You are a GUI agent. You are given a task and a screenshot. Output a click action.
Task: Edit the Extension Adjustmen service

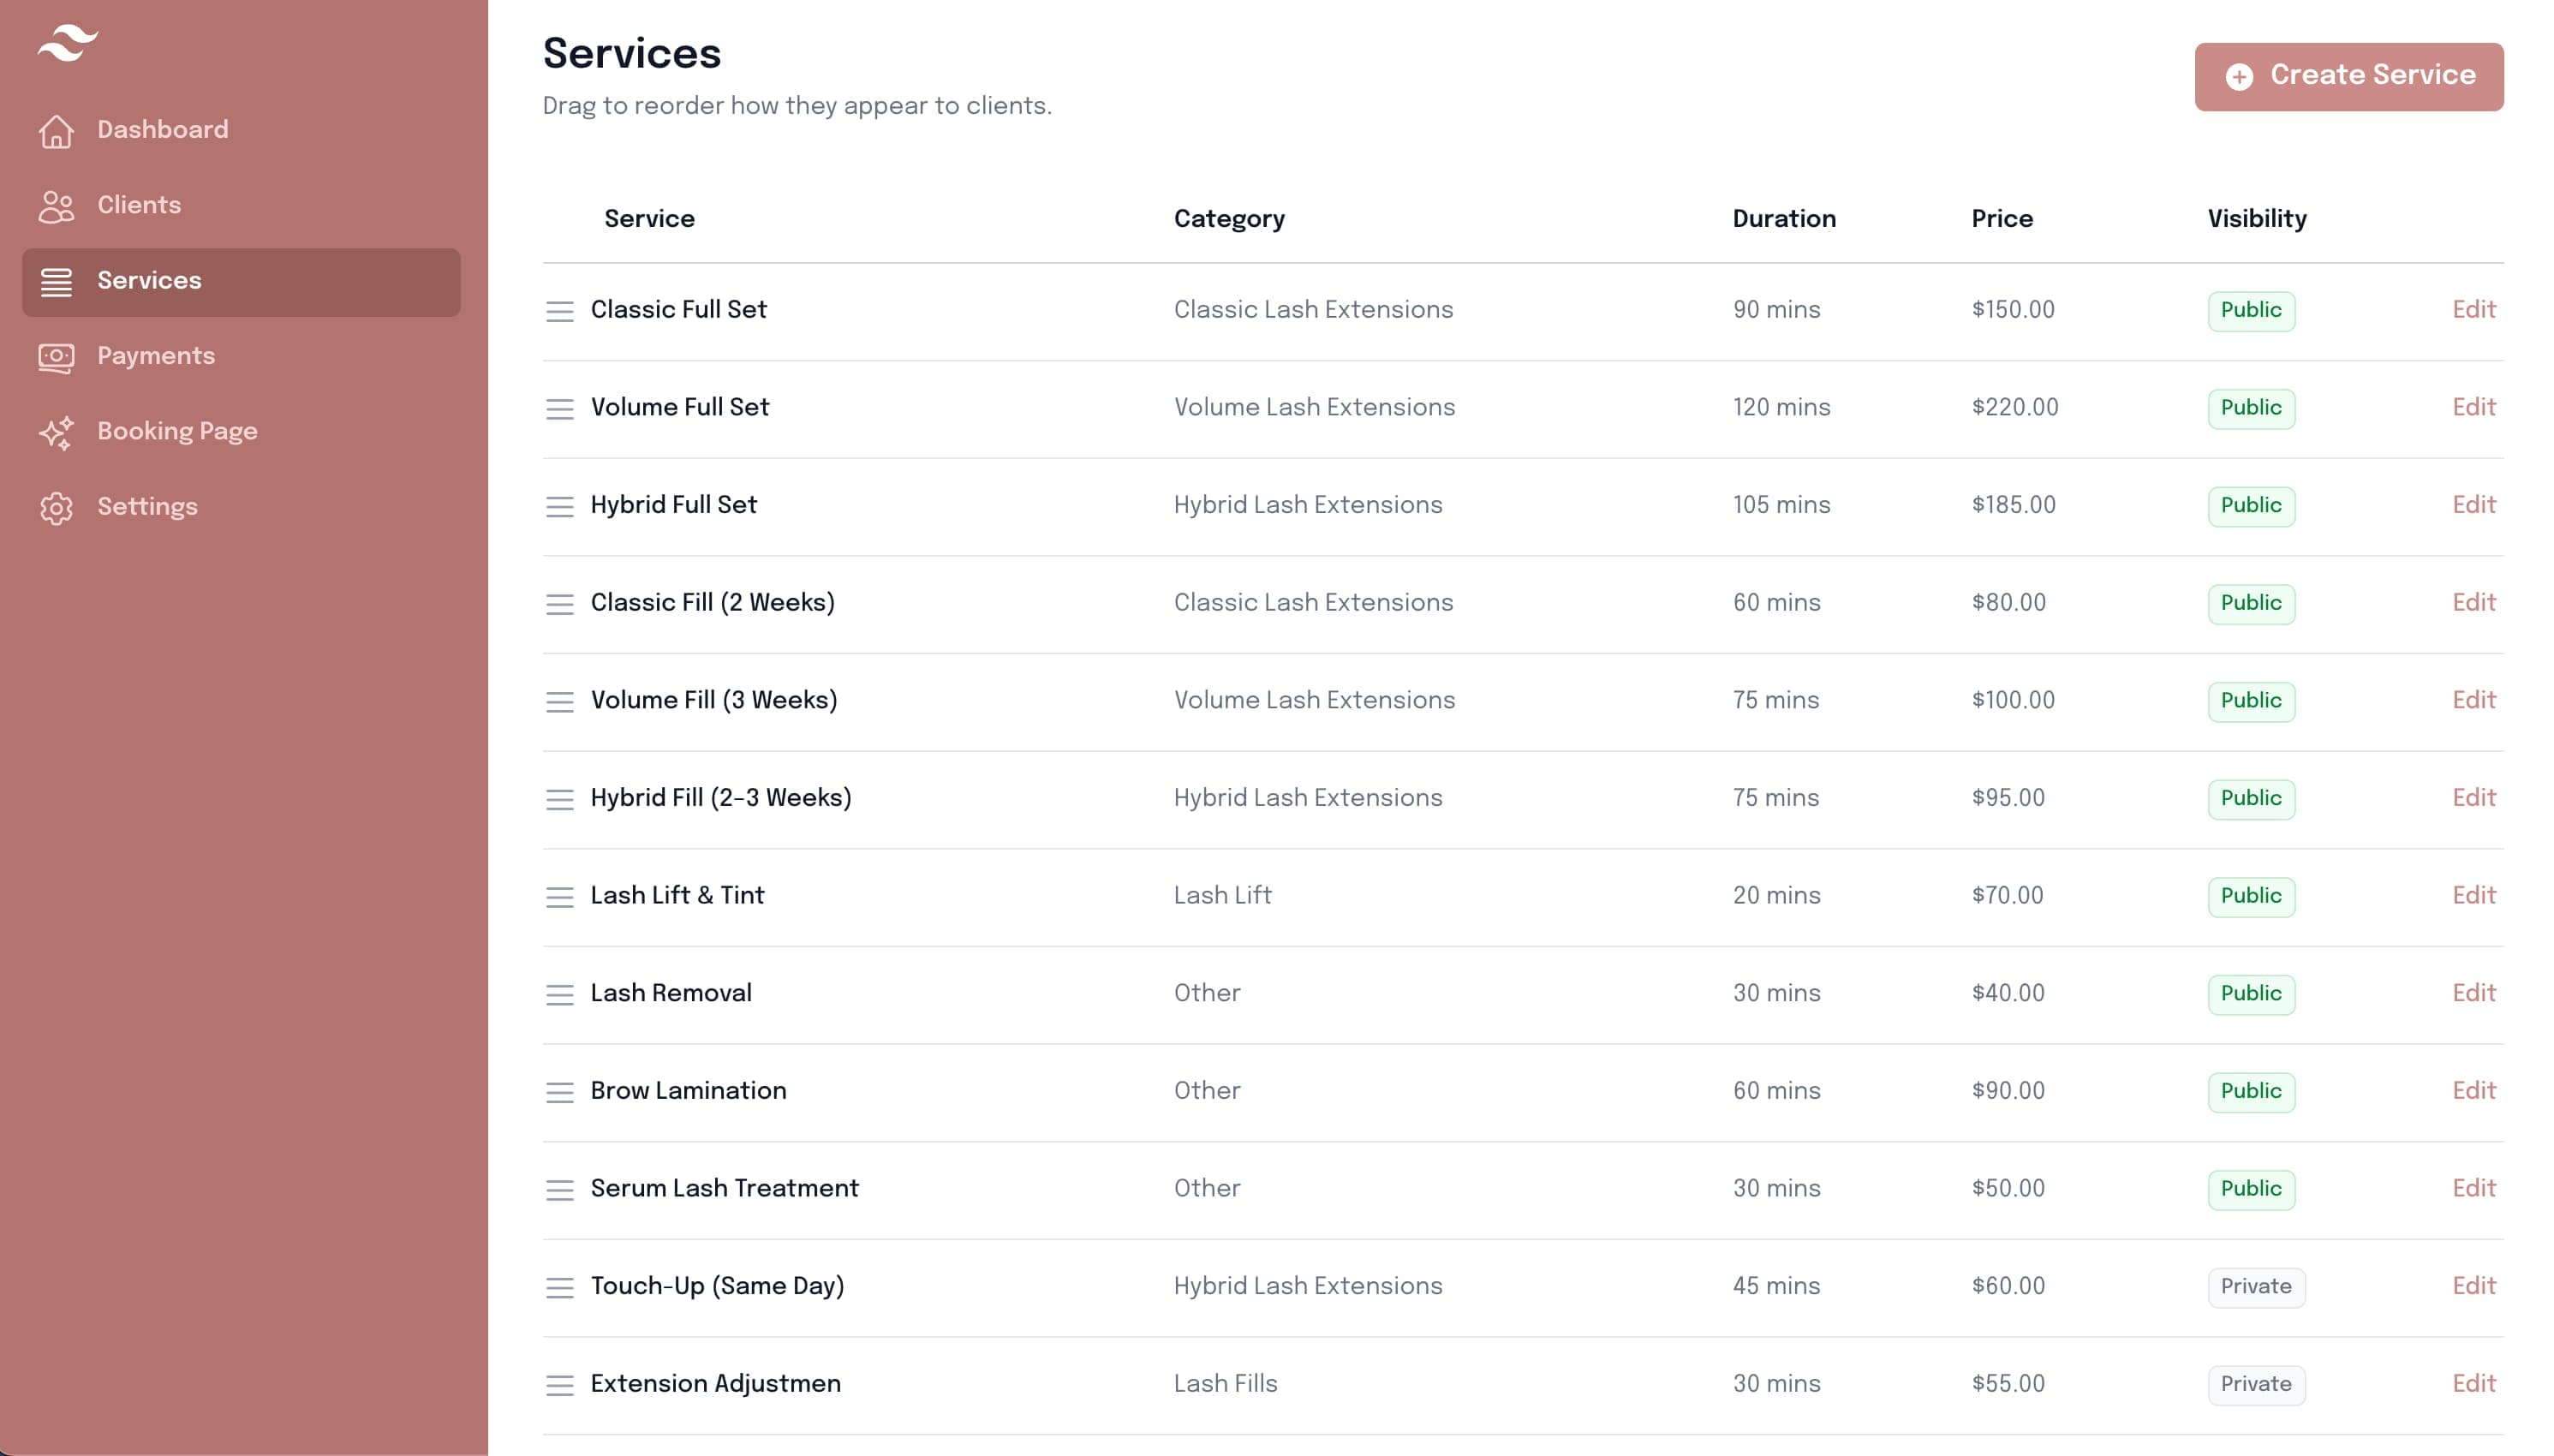(2472, 1384)
